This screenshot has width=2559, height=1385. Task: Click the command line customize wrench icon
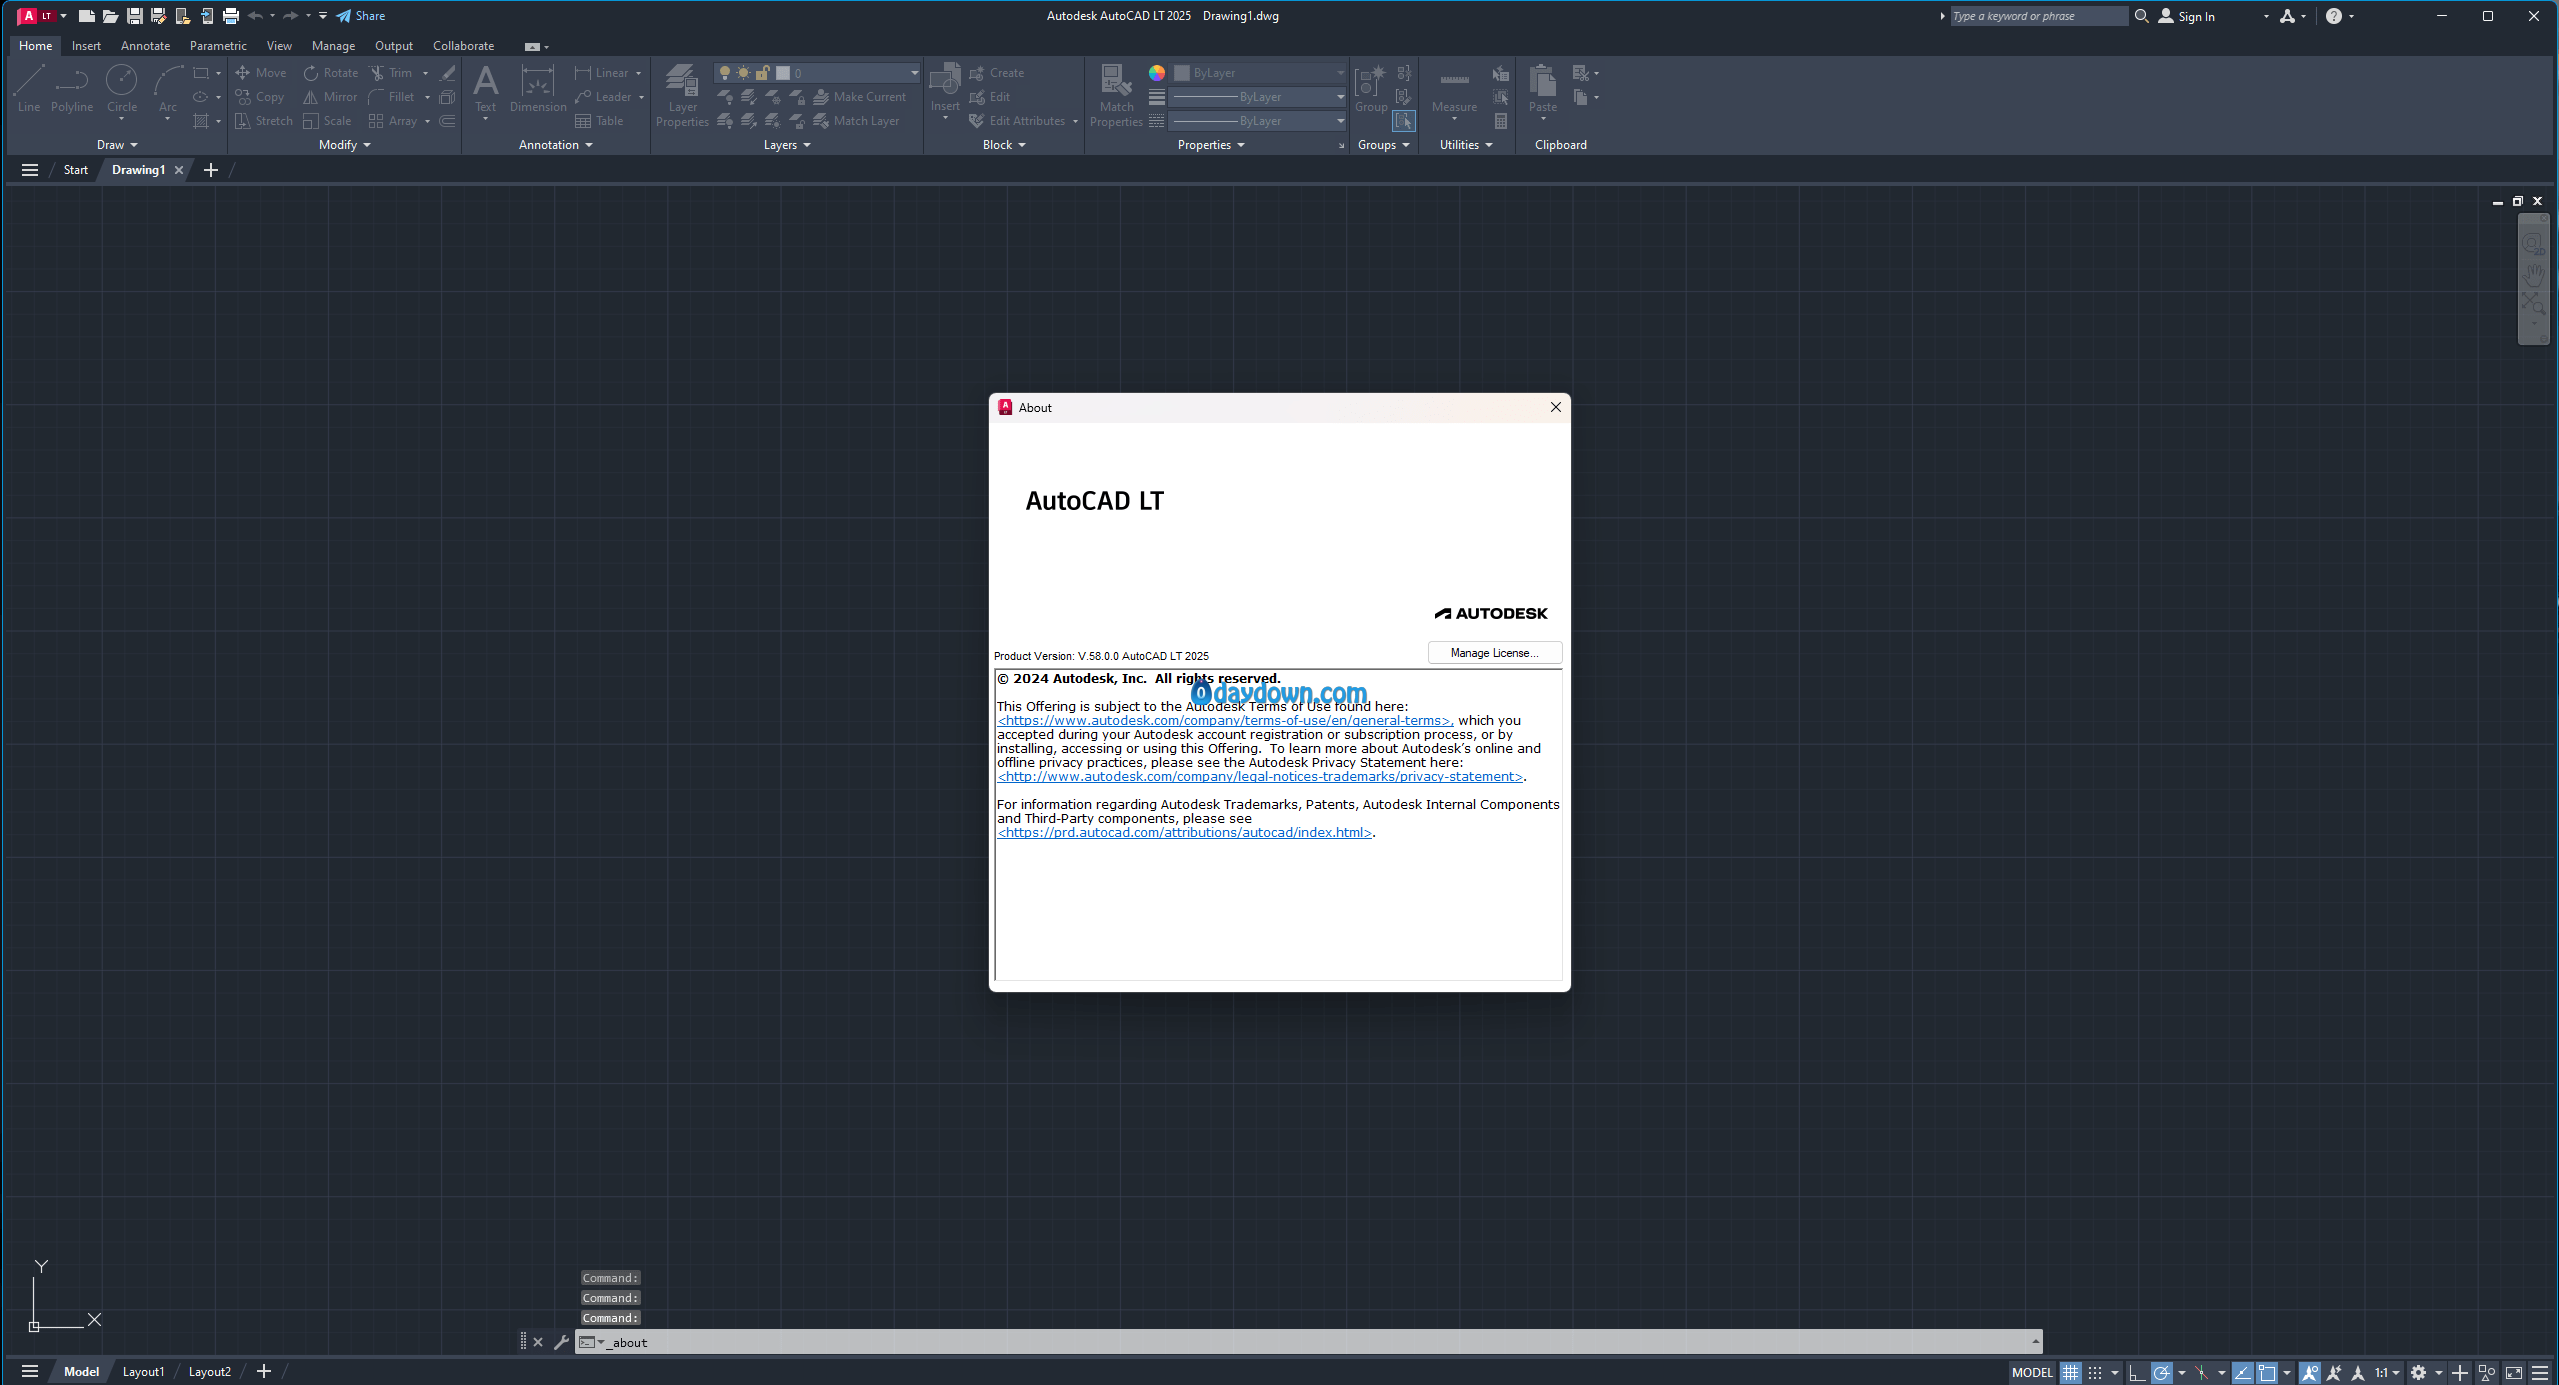pyautogui.click(x=561, y=1342)
